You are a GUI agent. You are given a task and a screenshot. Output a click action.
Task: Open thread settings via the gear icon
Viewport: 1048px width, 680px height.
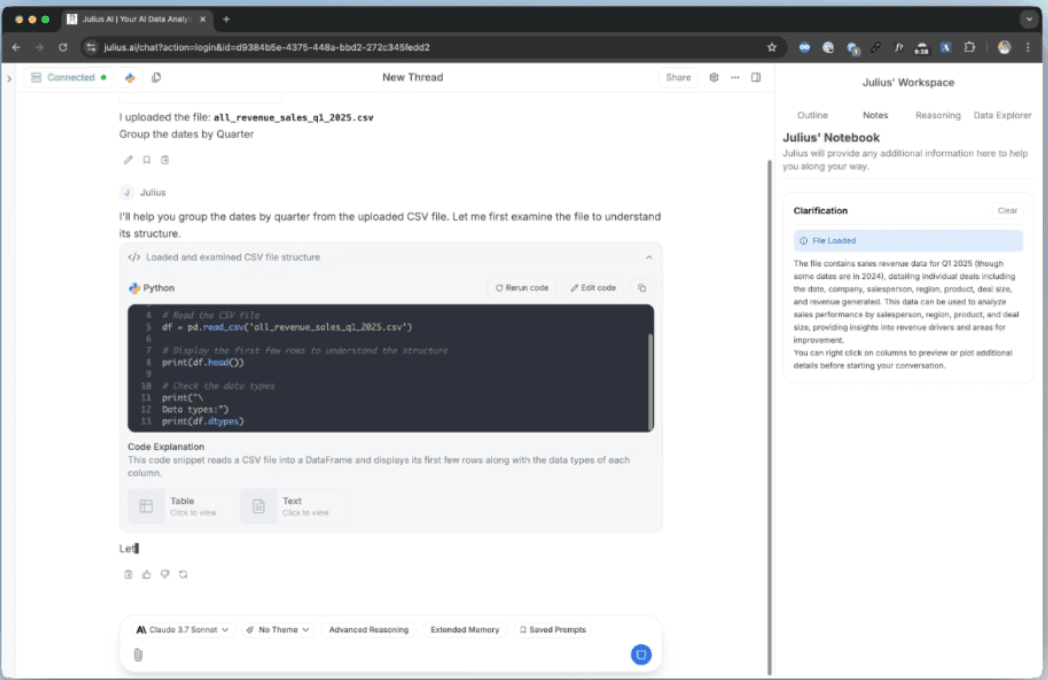coord(712,77)
